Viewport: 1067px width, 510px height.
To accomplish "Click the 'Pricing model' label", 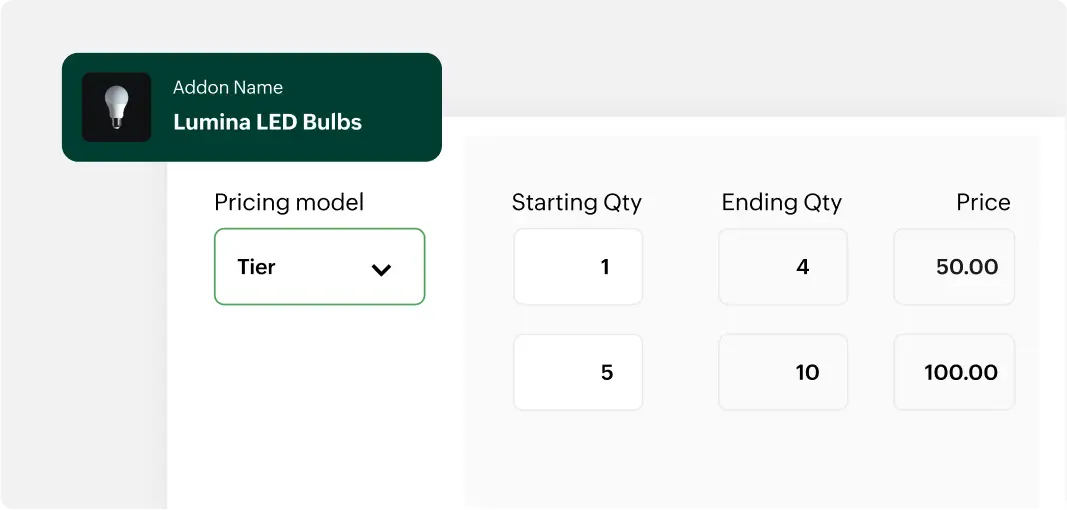I will (x=289, y=203).
